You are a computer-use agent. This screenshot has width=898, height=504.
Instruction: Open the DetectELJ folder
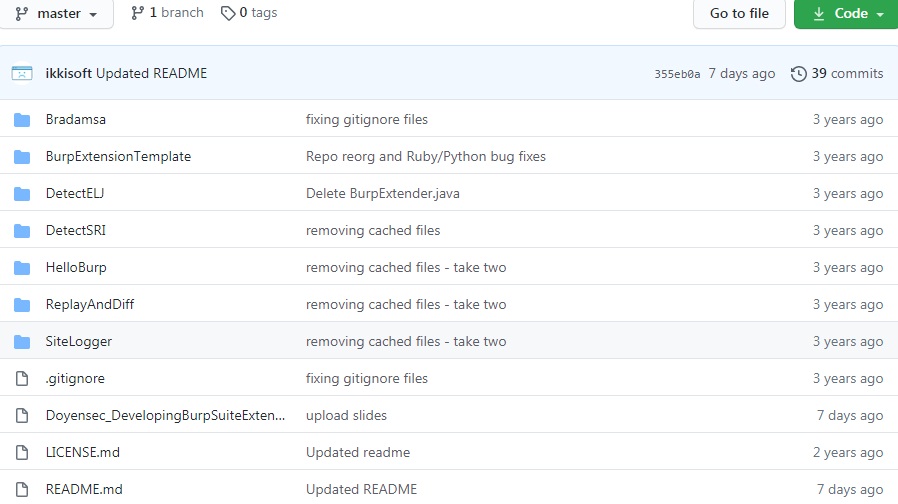pyautogui.click(x=75, y=193)
